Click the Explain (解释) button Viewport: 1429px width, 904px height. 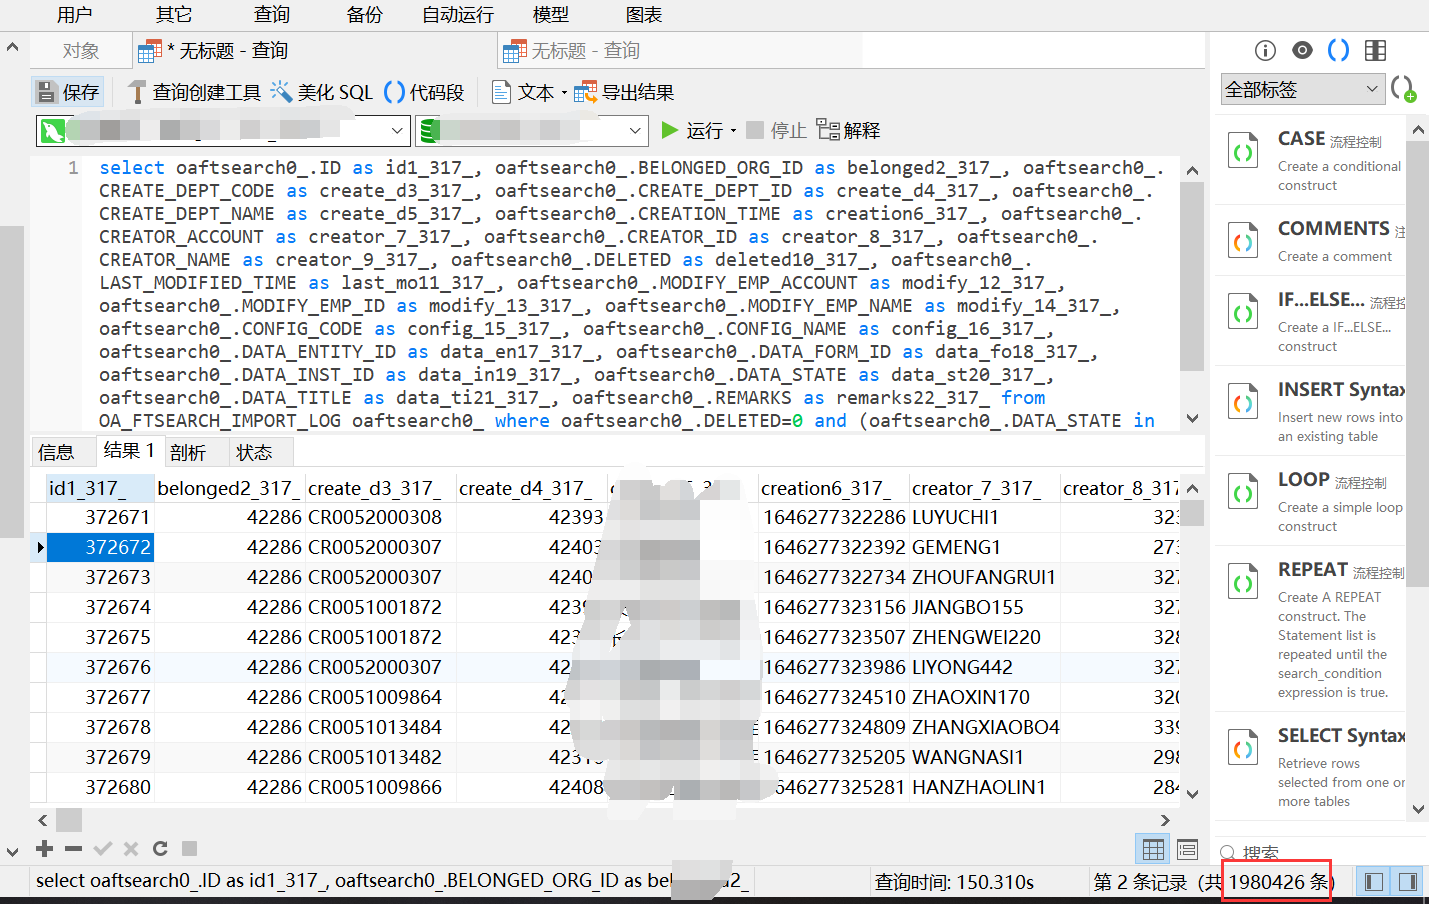(848, 130)
